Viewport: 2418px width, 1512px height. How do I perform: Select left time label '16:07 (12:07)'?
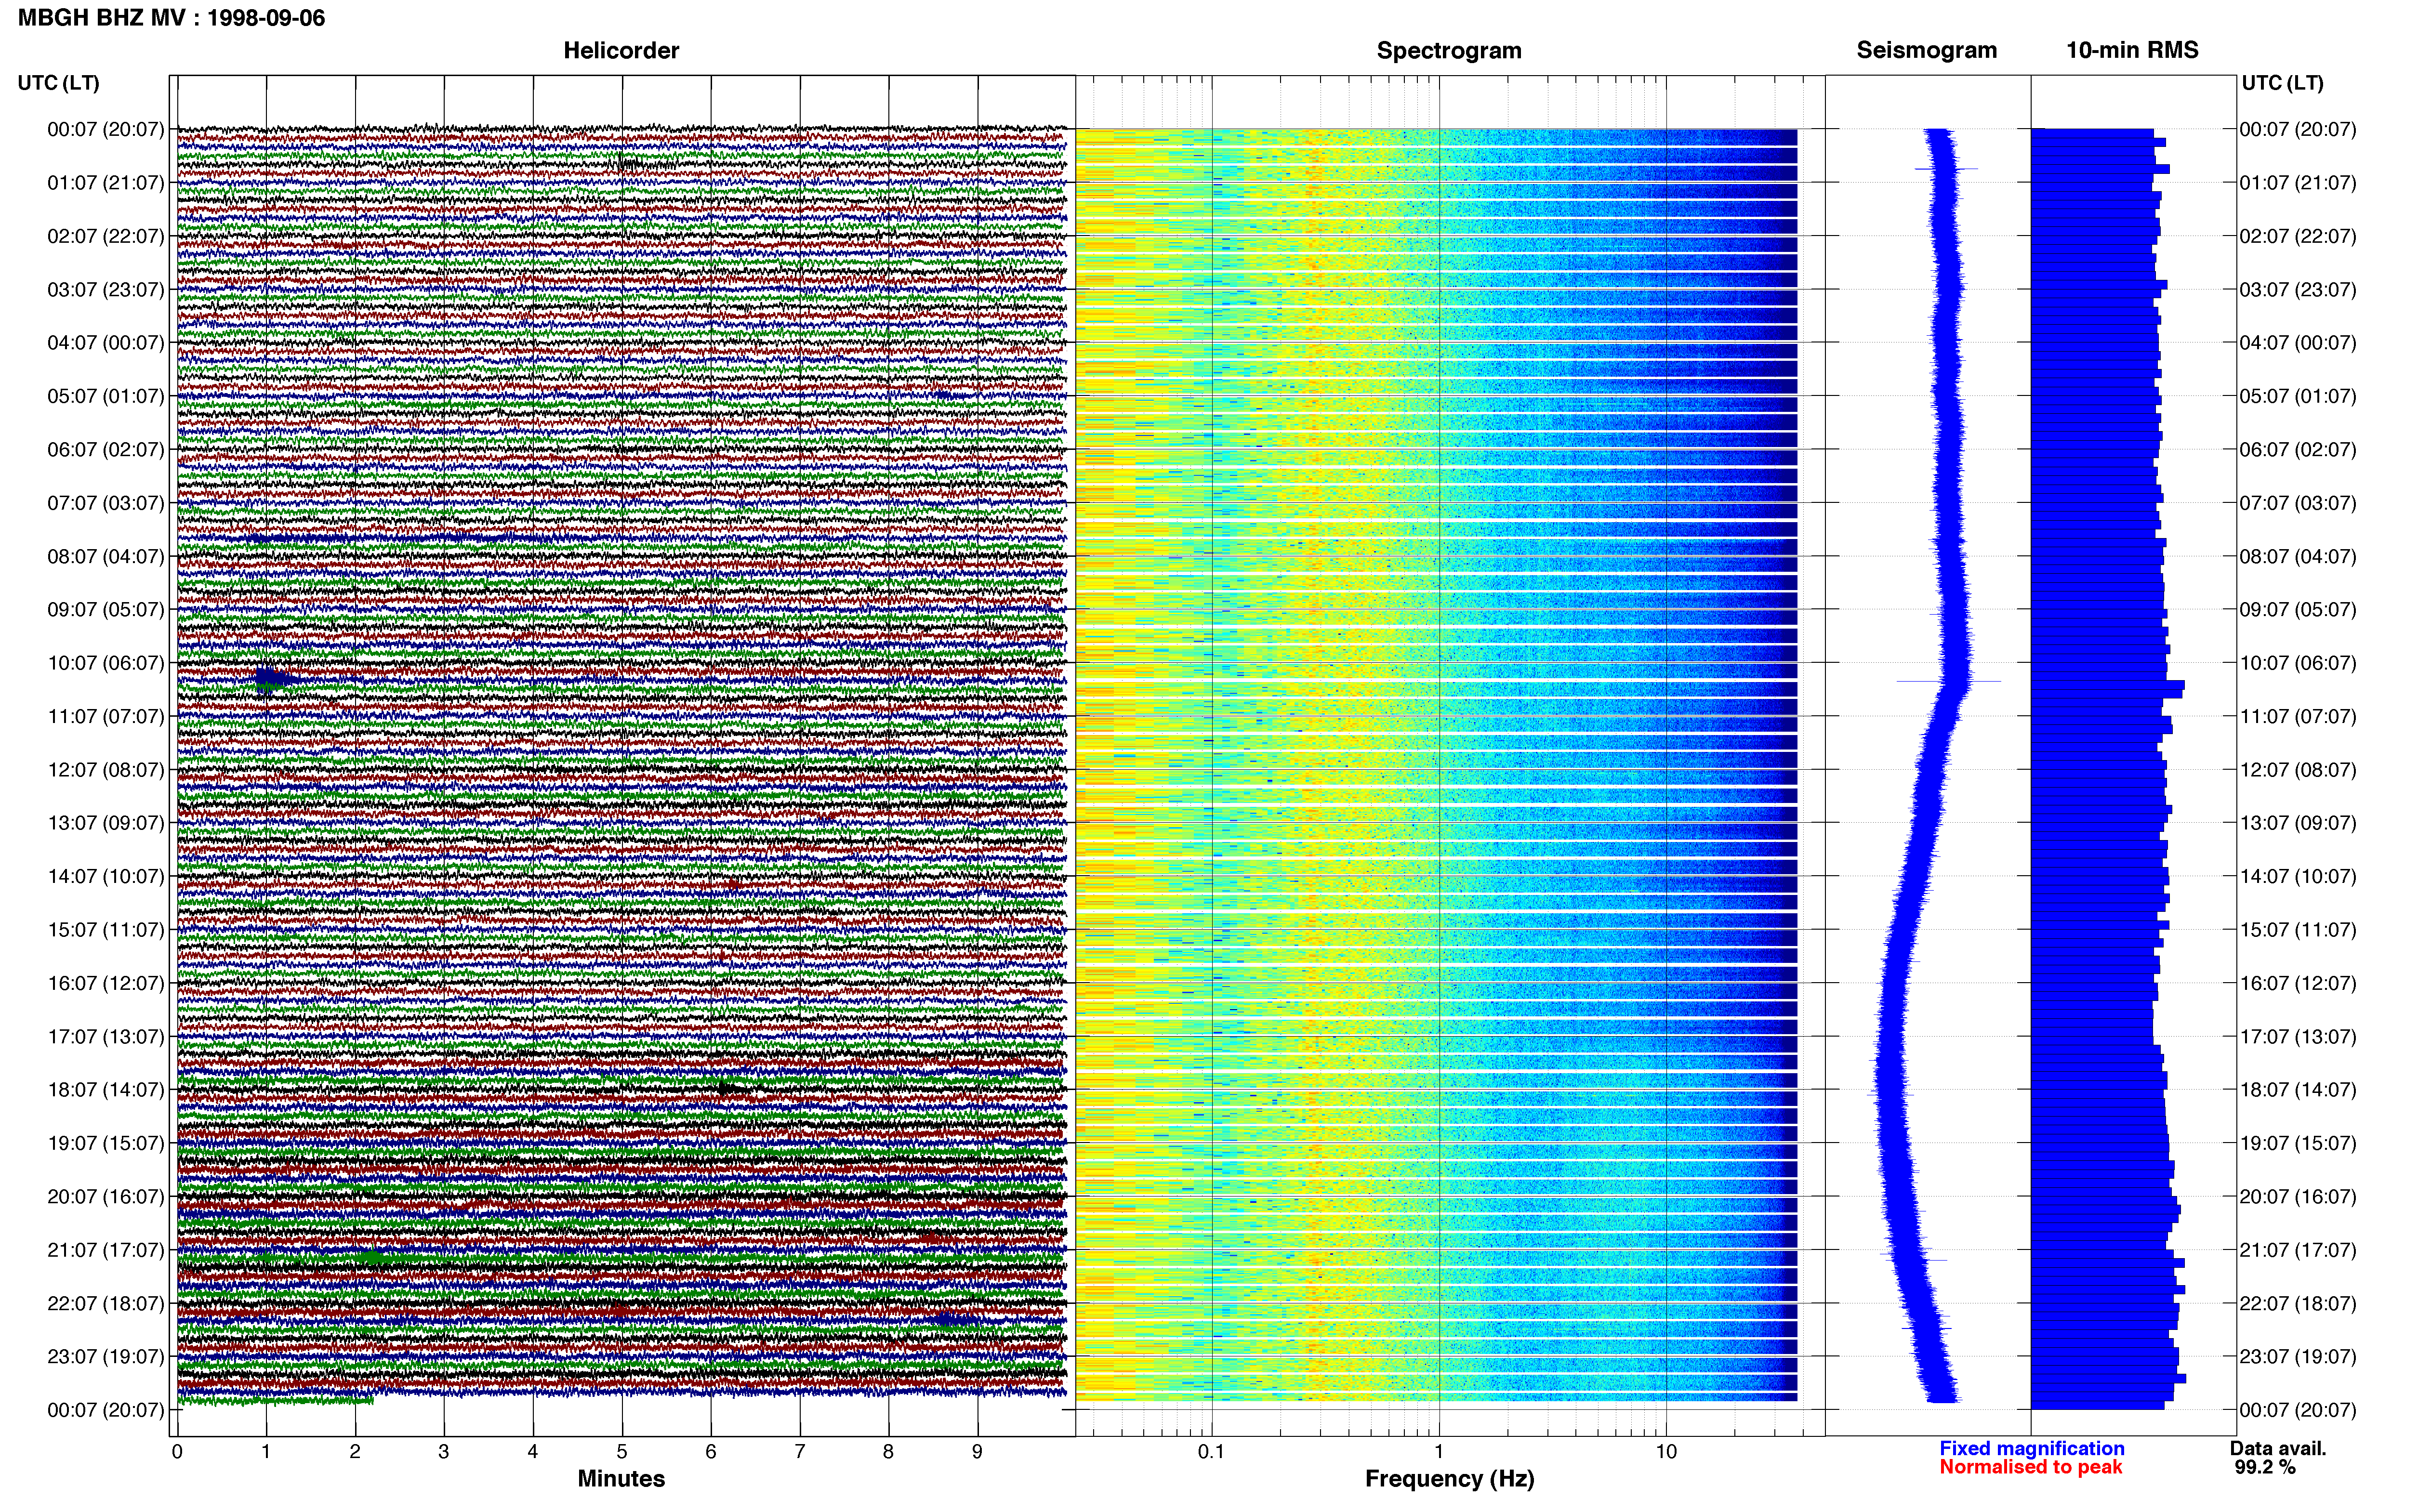[105, 983]
